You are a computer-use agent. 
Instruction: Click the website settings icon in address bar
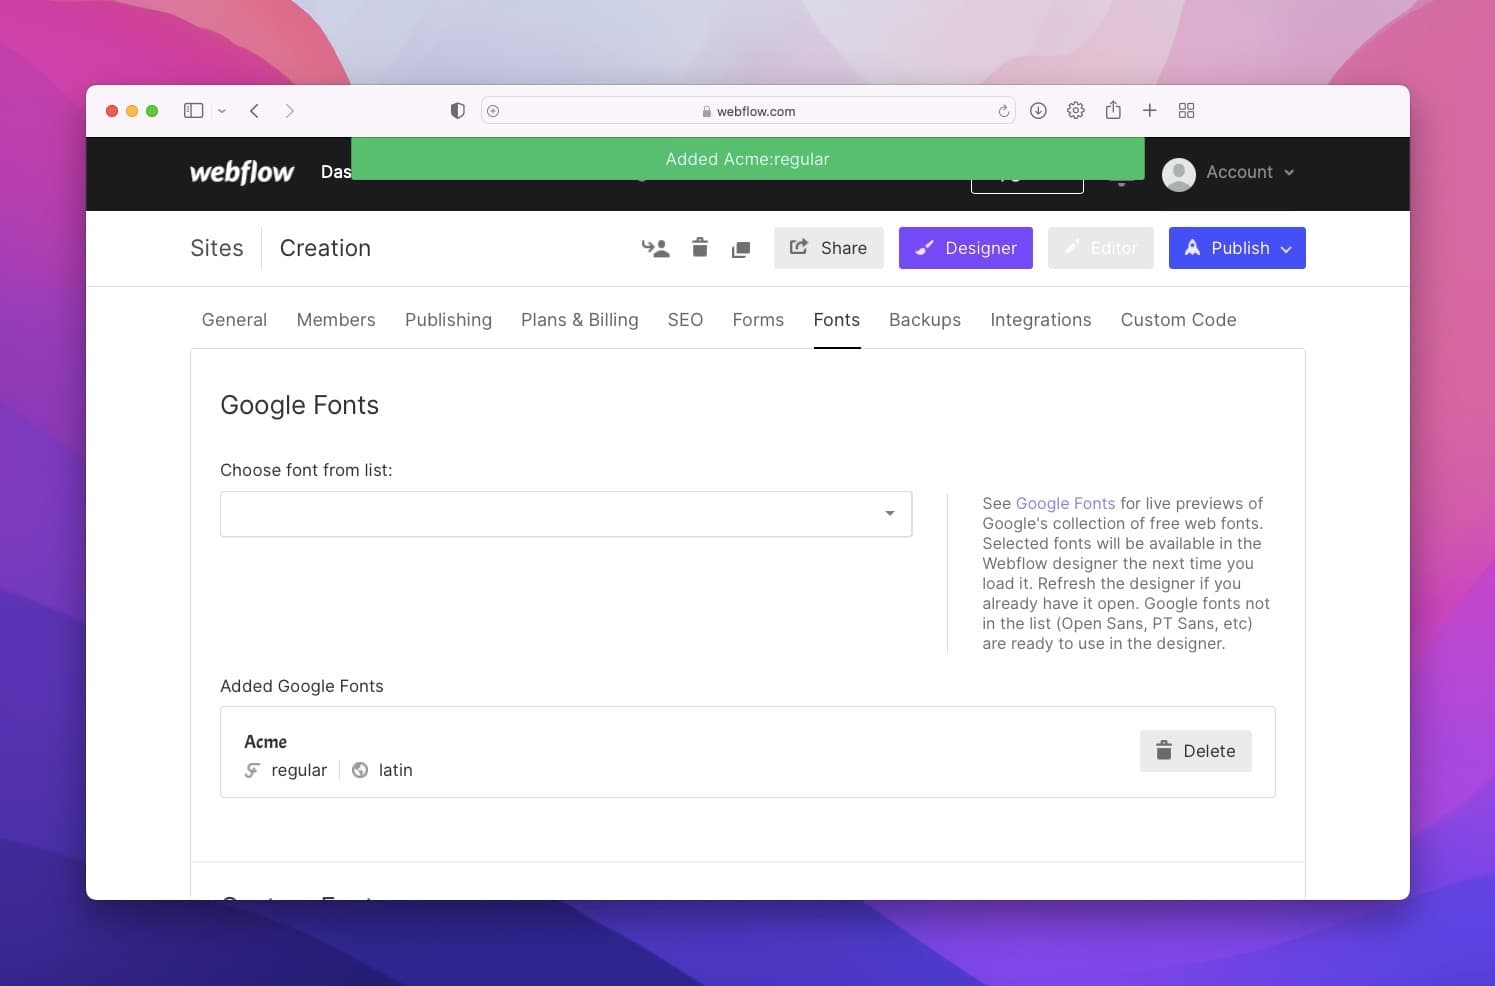(x=493, y=111)
